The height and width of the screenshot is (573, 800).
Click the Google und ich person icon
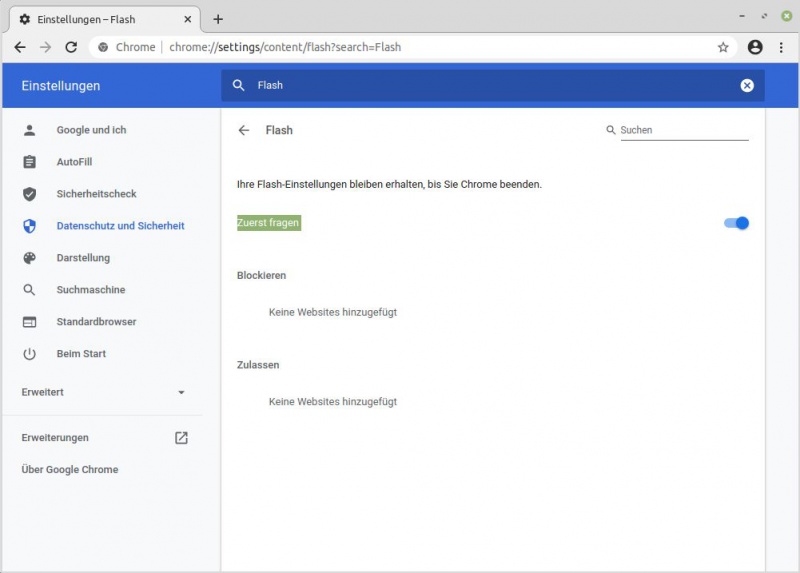click(30, 130)
